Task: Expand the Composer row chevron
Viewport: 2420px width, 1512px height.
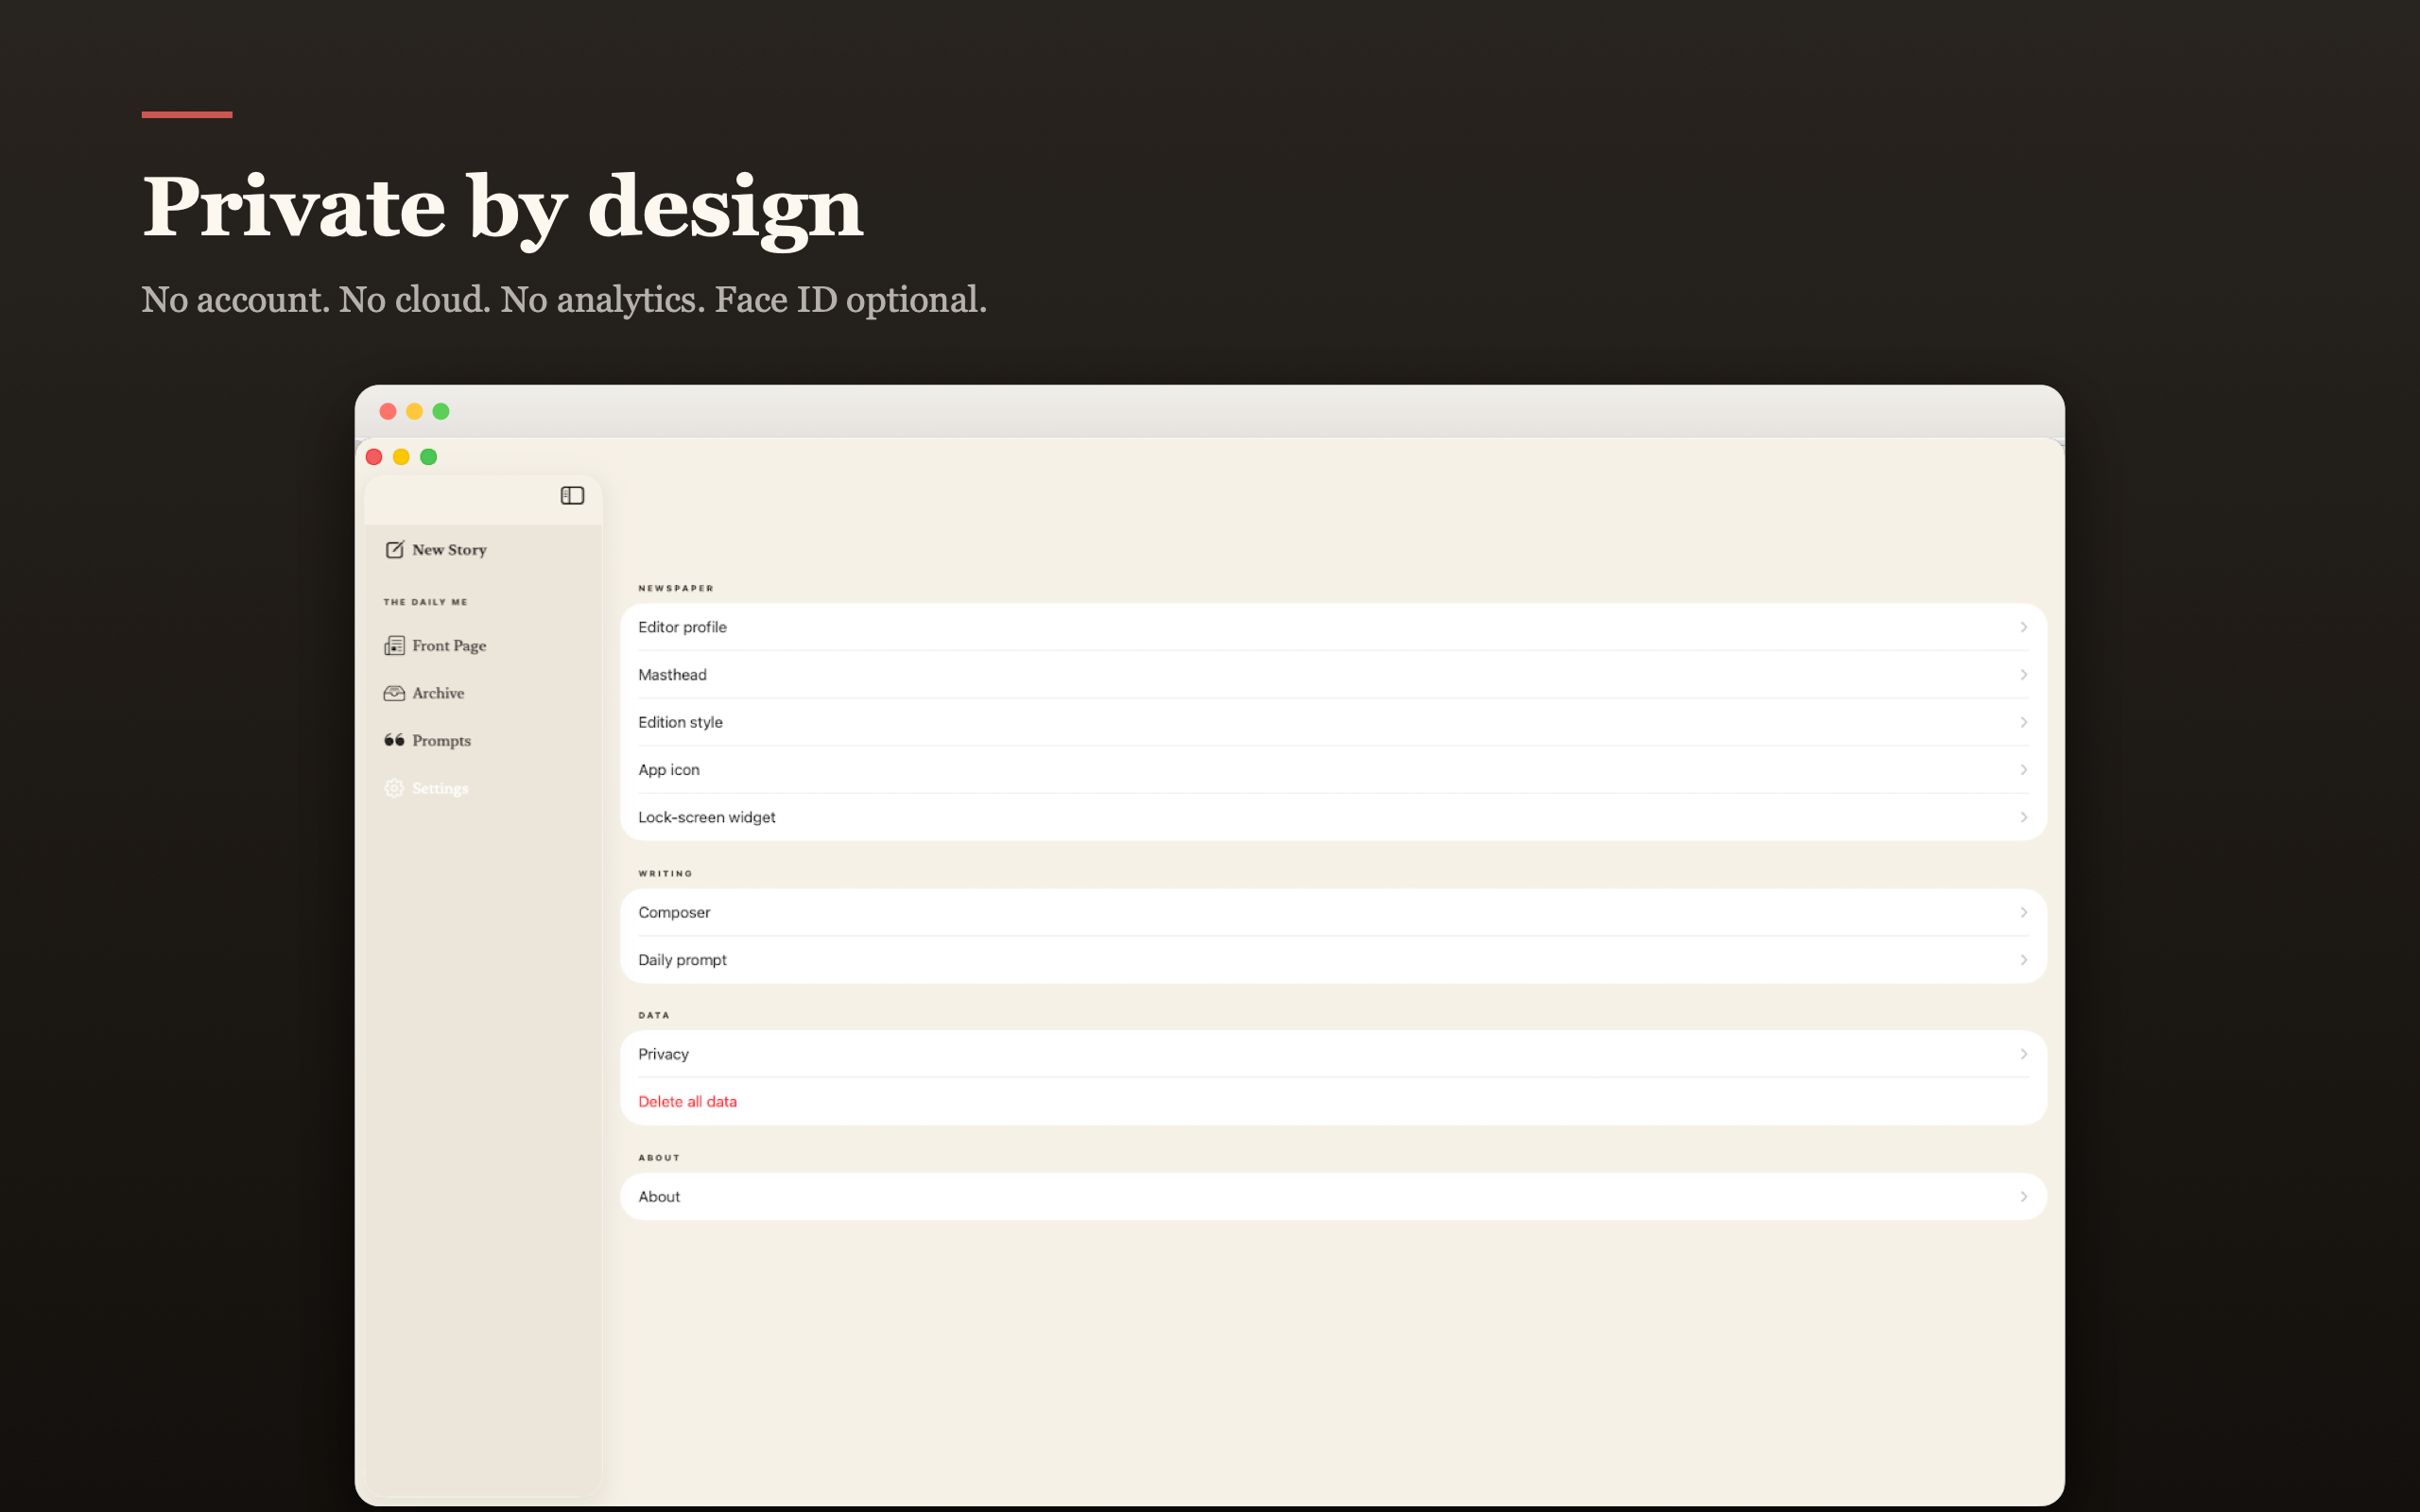Action: click(2023, 912)
